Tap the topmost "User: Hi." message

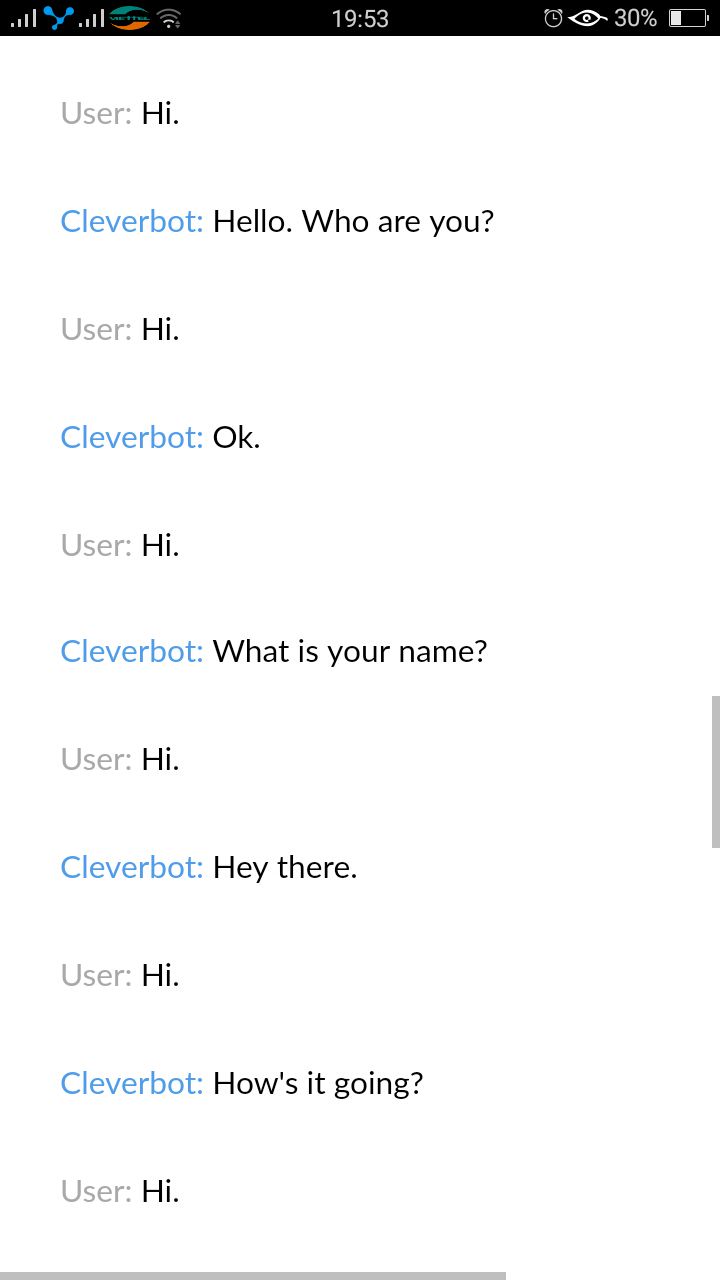pos(120,113)
